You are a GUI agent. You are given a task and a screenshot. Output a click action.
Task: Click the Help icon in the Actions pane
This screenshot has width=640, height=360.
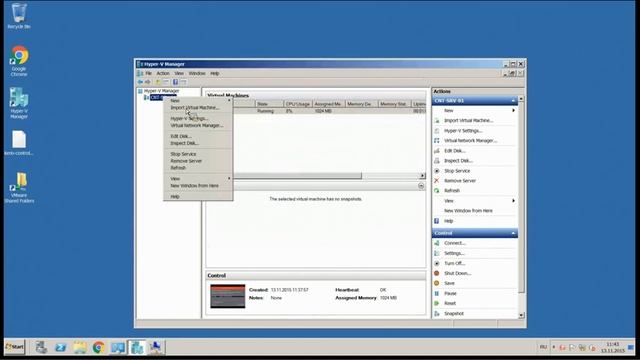point(437,221)
